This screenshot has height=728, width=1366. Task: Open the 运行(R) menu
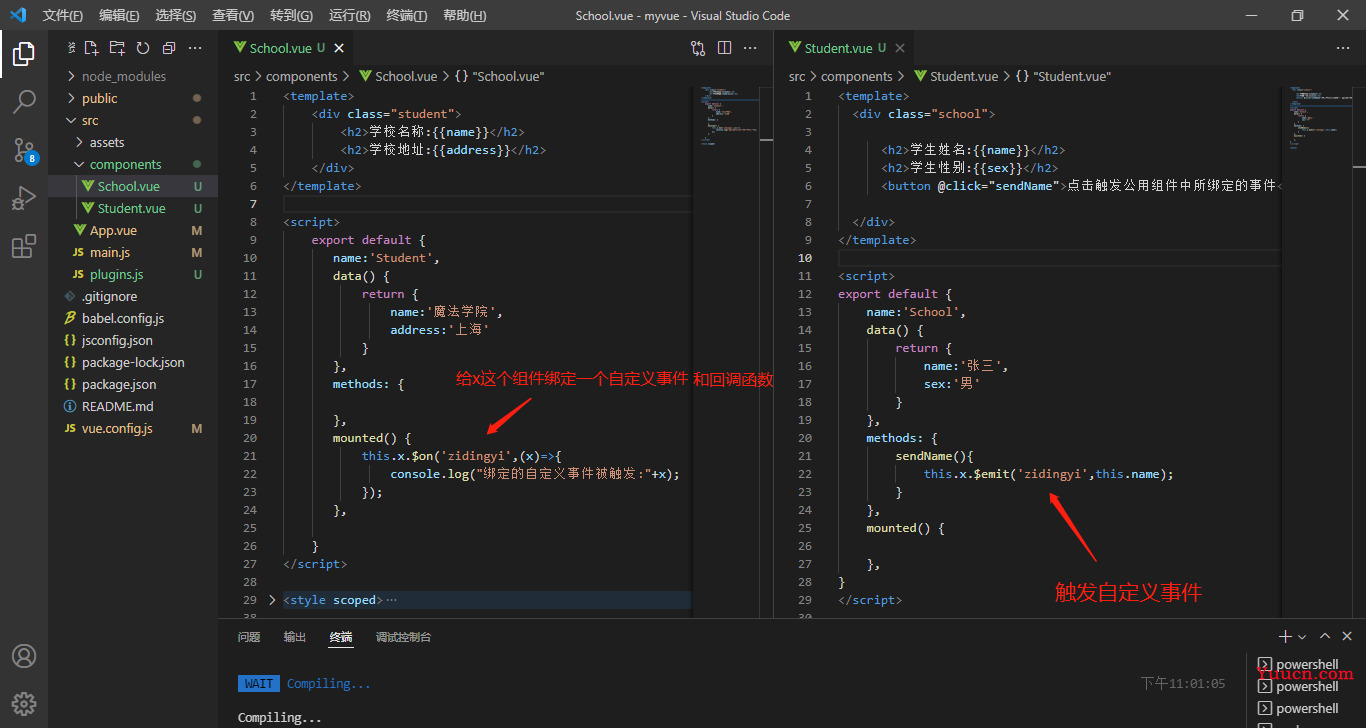(350, 15)
